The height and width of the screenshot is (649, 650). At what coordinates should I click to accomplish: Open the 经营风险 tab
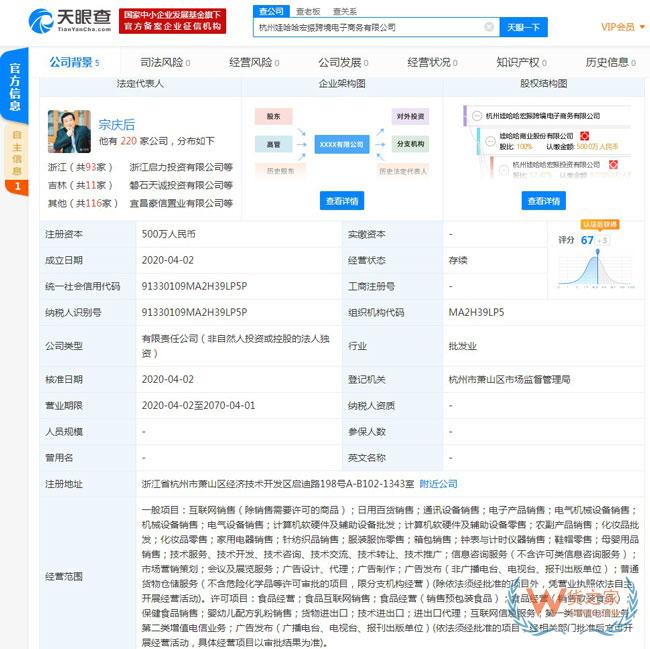coord(254,63)
